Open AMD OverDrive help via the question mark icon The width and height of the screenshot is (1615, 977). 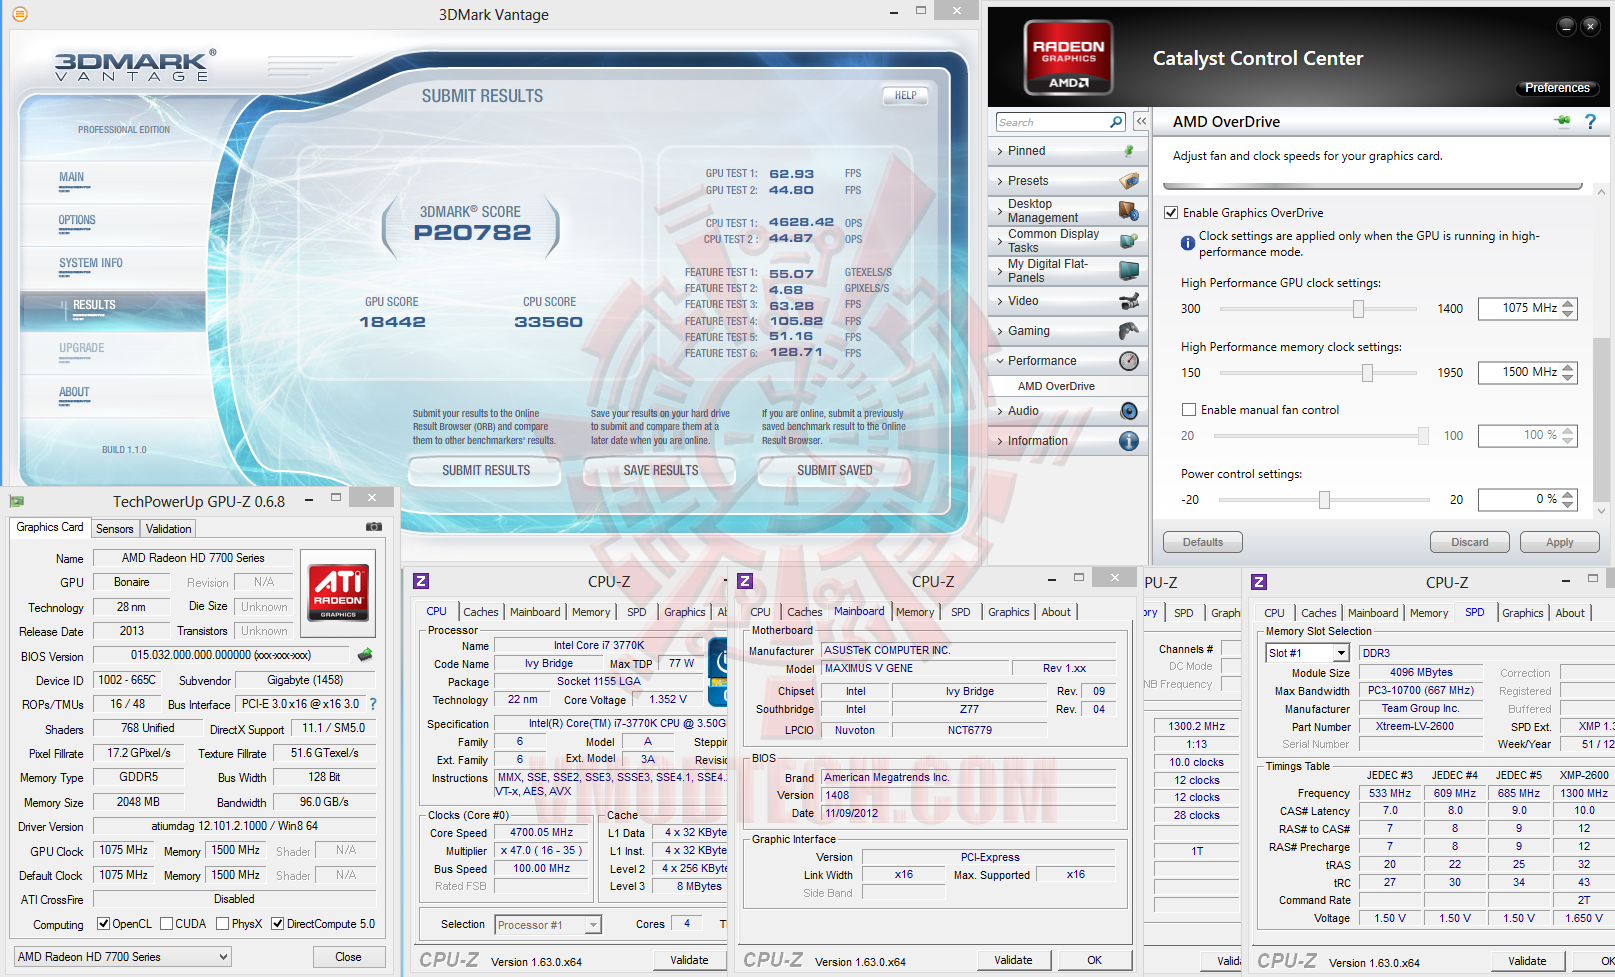(x=1590, y=122)
